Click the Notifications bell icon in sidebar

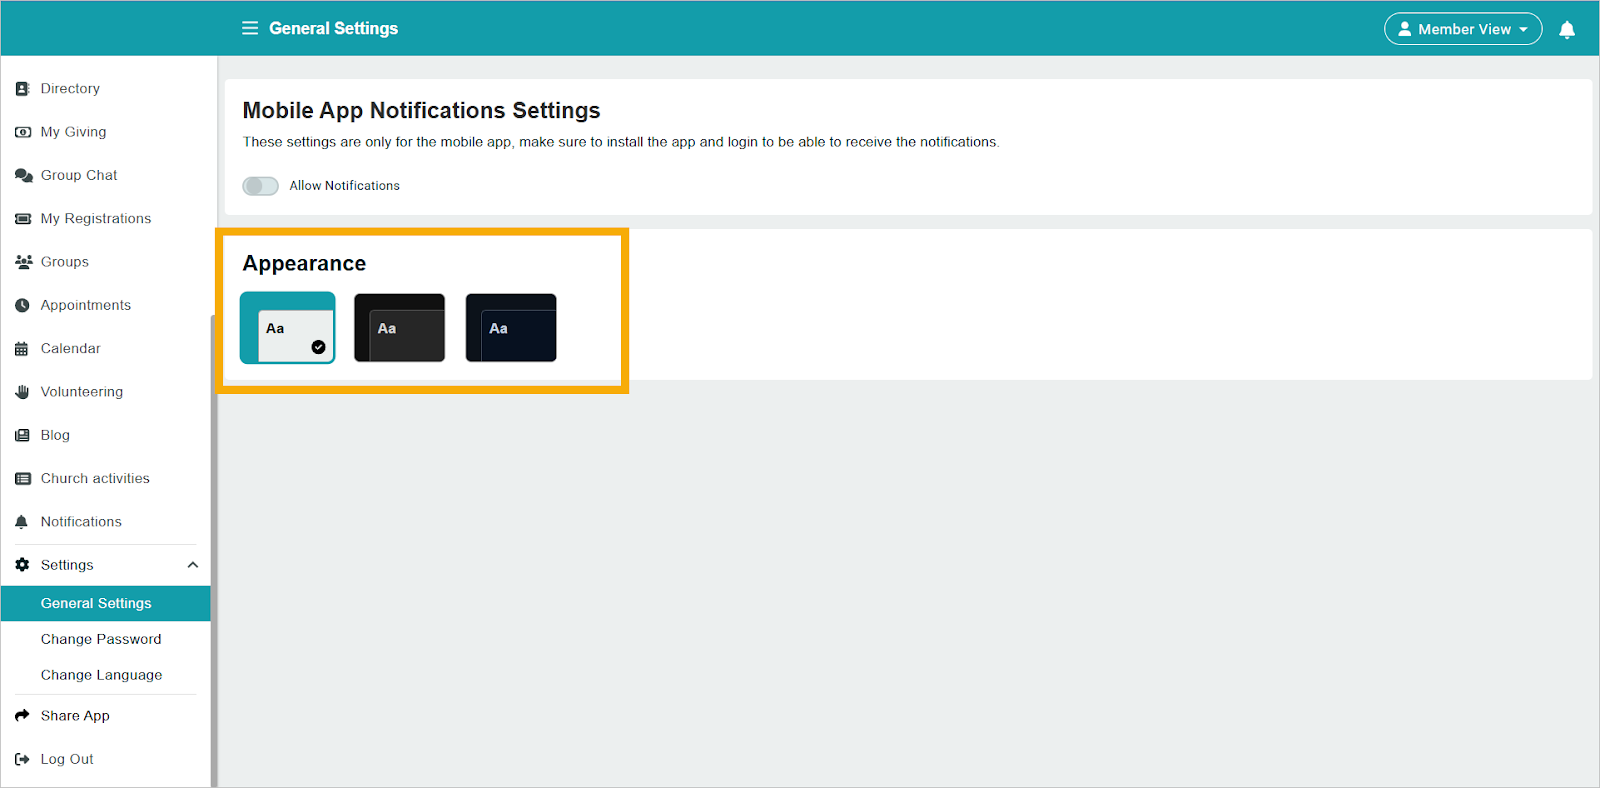pyautogui.click(x=22, y=522)
